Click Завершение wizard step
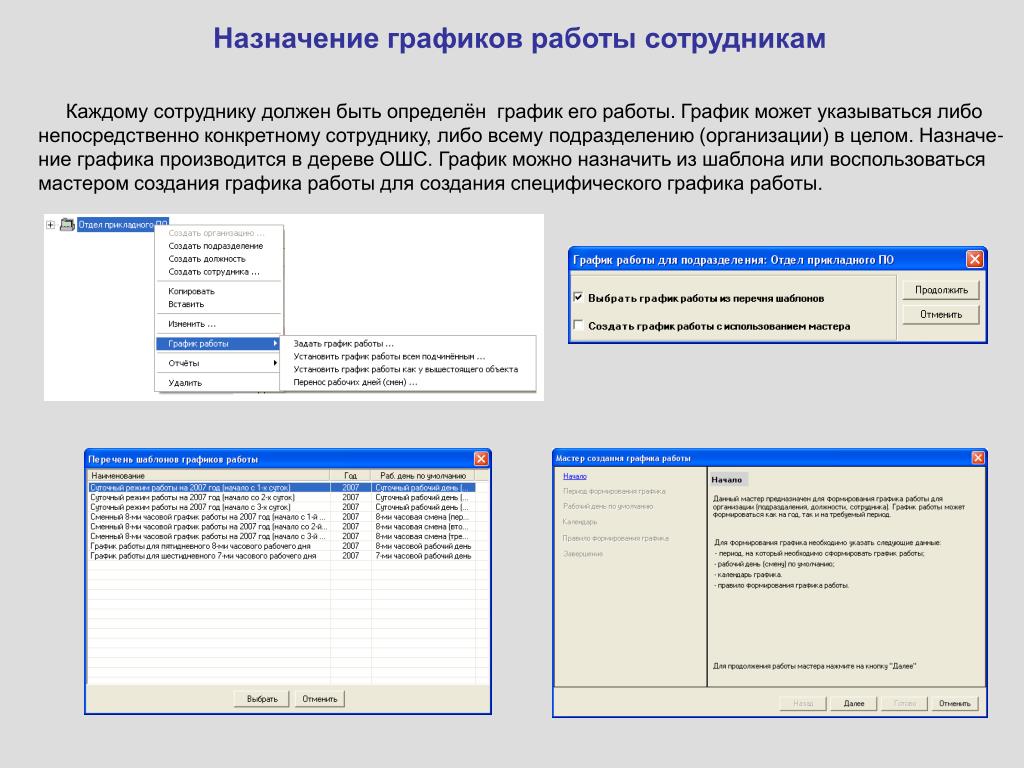The width and height of the screenshot is (1024, 768). tap(583, 554)
